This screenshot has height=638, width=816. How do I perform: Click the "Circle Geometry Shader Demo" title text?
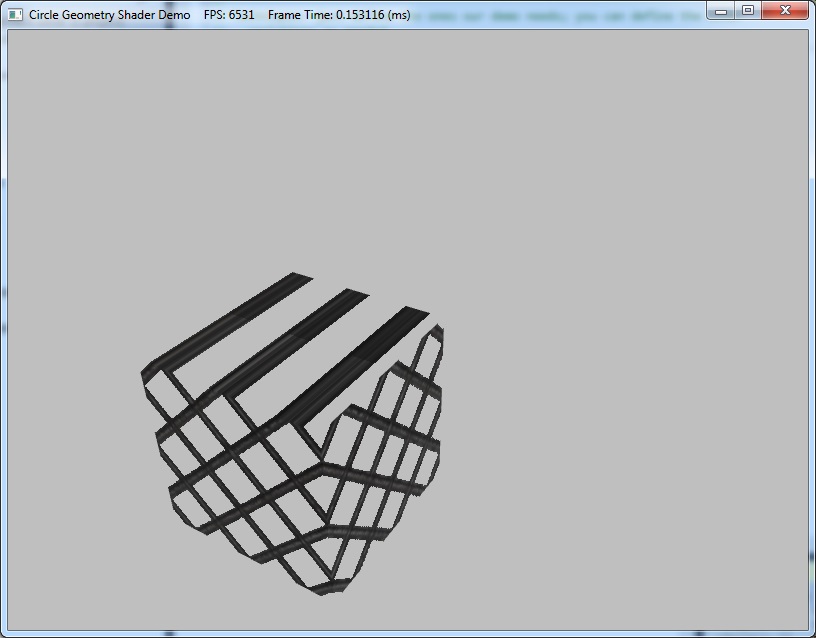coord(109,15)
